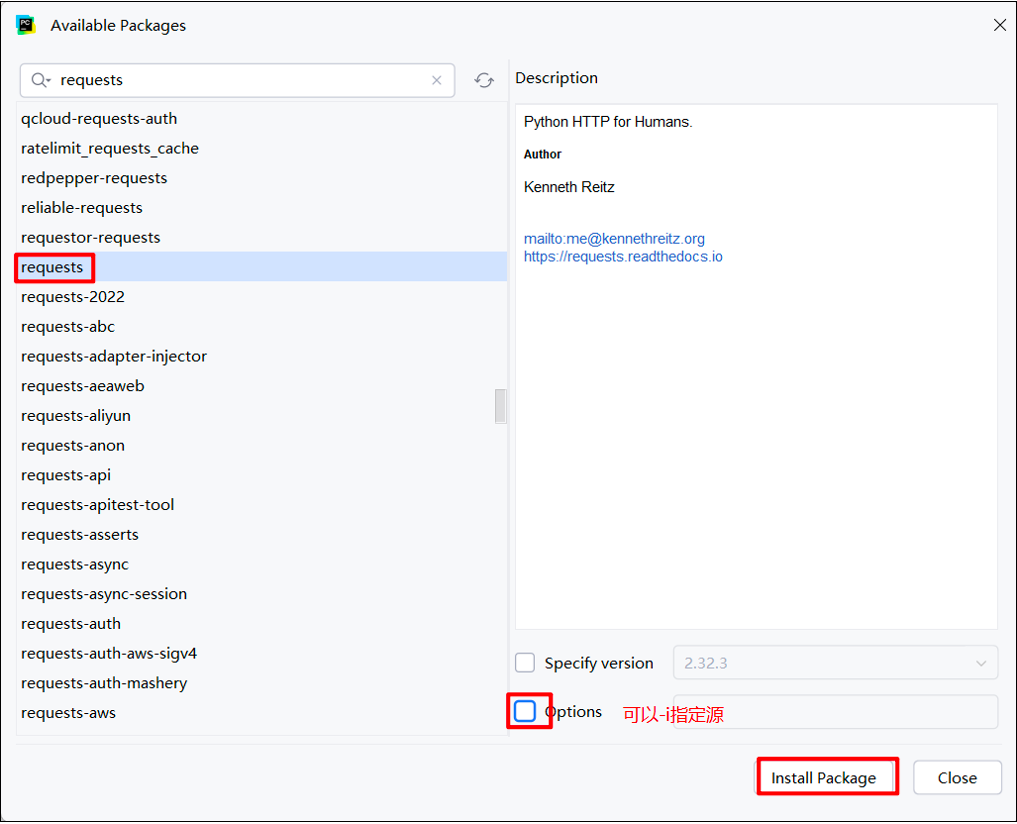
Task: Choose the requests-aliyun package
Action: click(76, 416)
